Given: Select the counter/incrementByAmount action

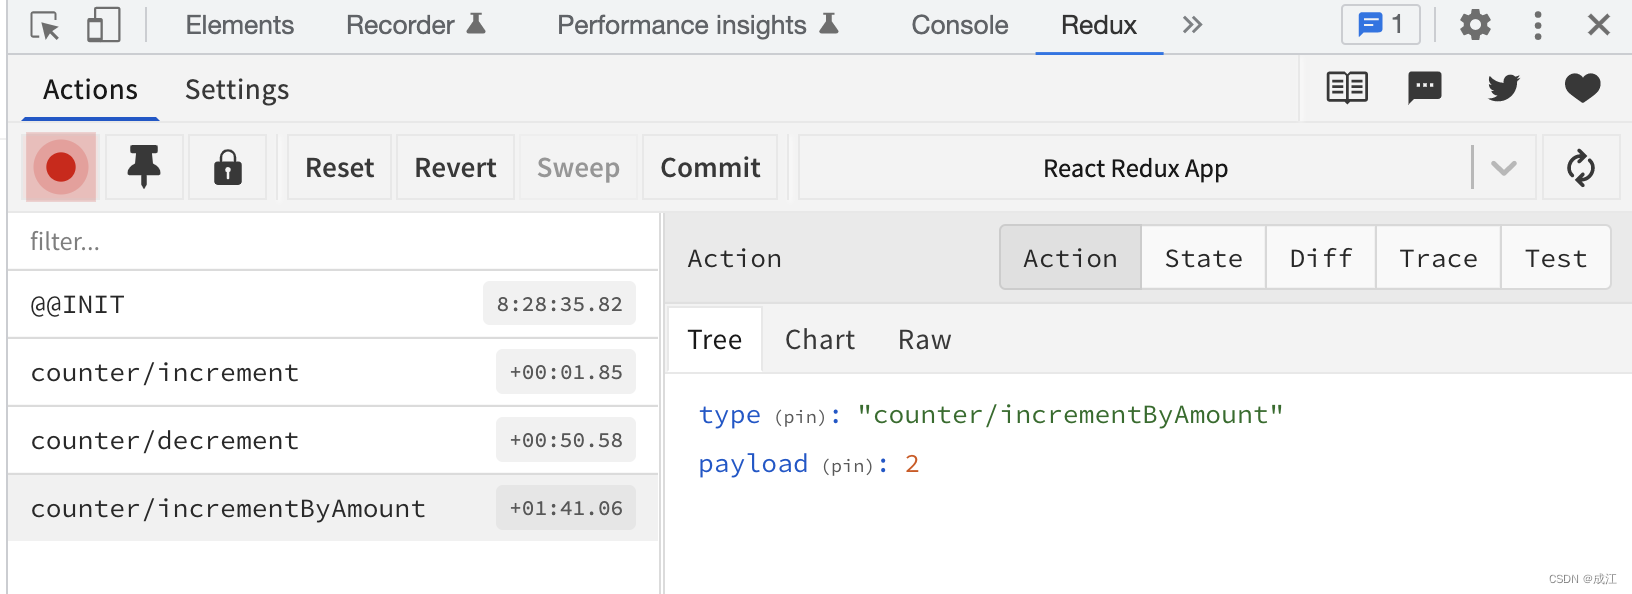Looking at the screenshot, I should tap(333, 508).
